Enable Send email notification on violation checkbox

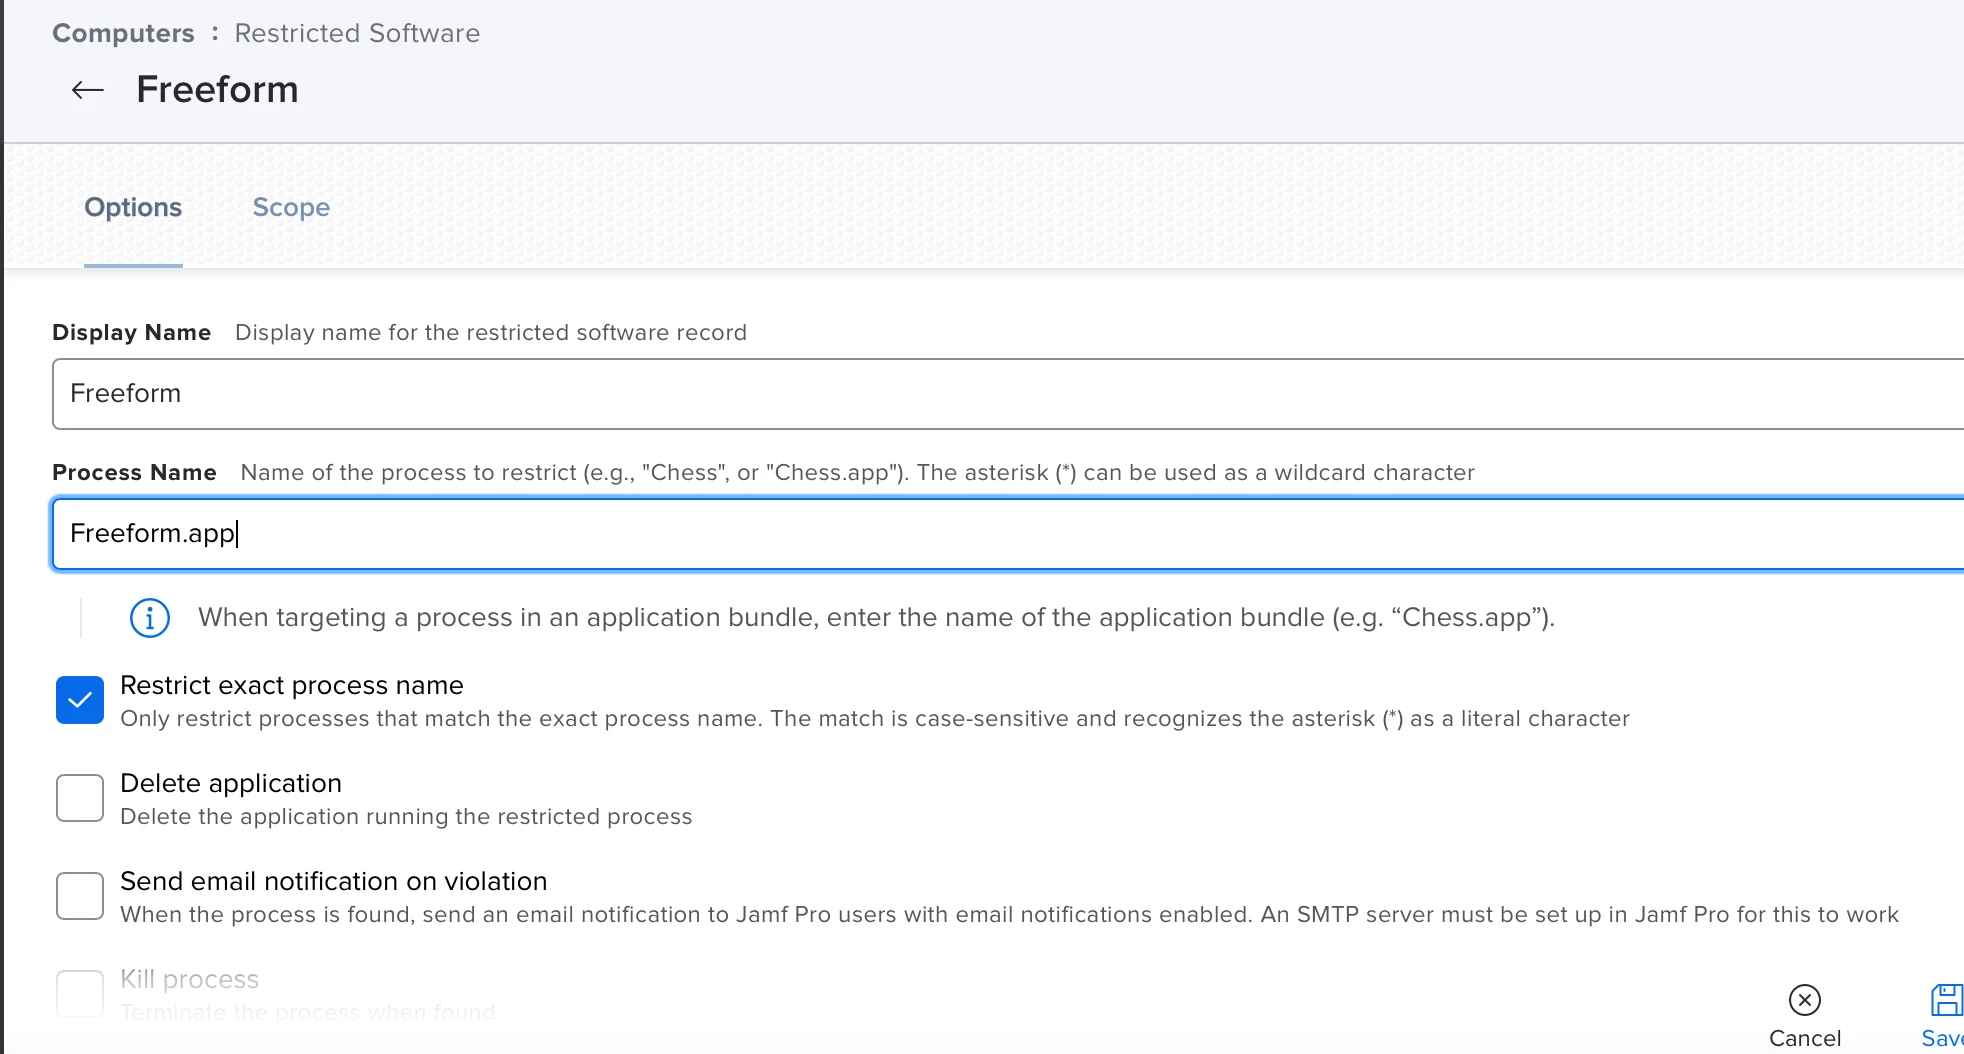[x=80, y=896]
